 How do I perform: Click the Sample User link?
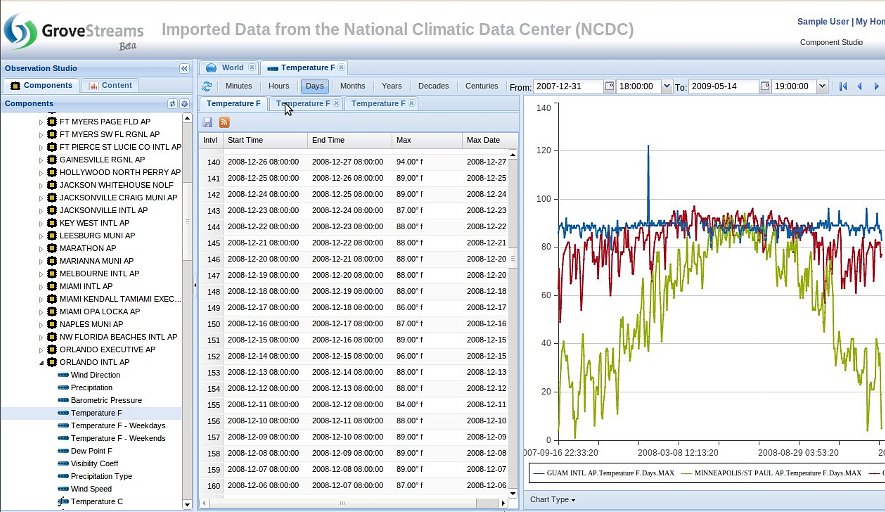(822, 21)
